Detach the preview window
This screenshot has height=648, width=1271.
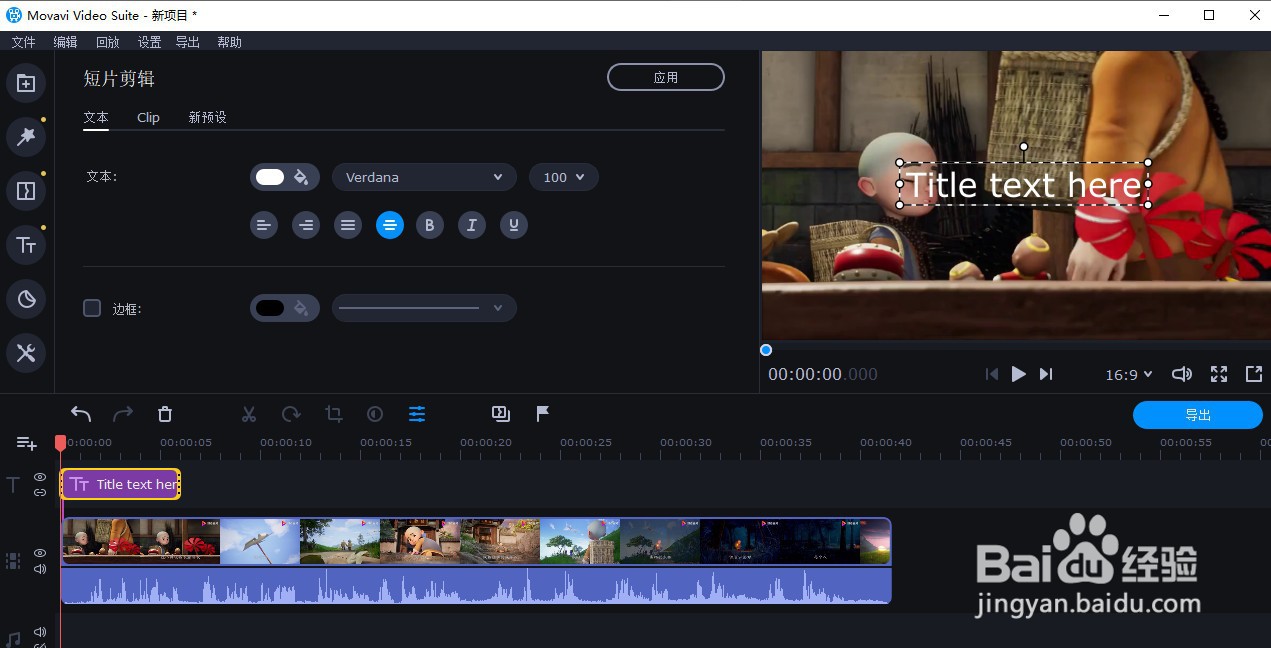(1254, 374)
